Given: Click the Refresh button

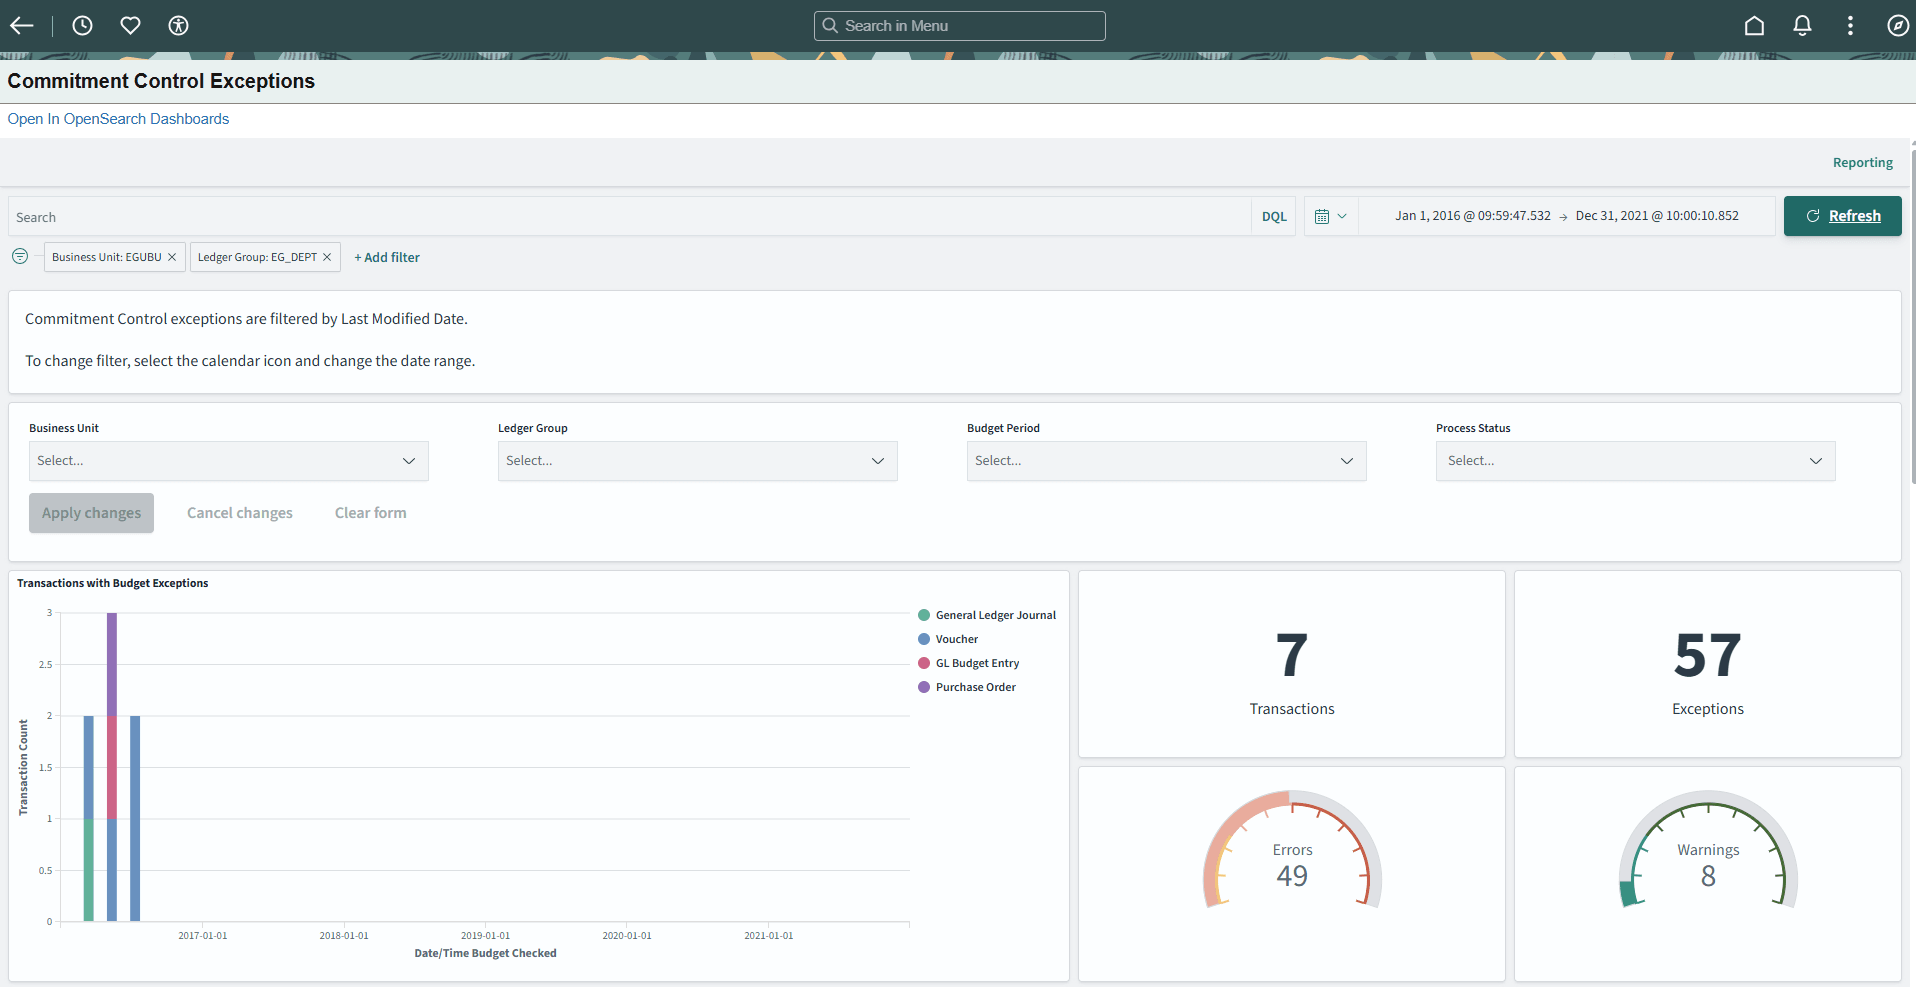Looking at the screenshot, I should [1842, 216].
